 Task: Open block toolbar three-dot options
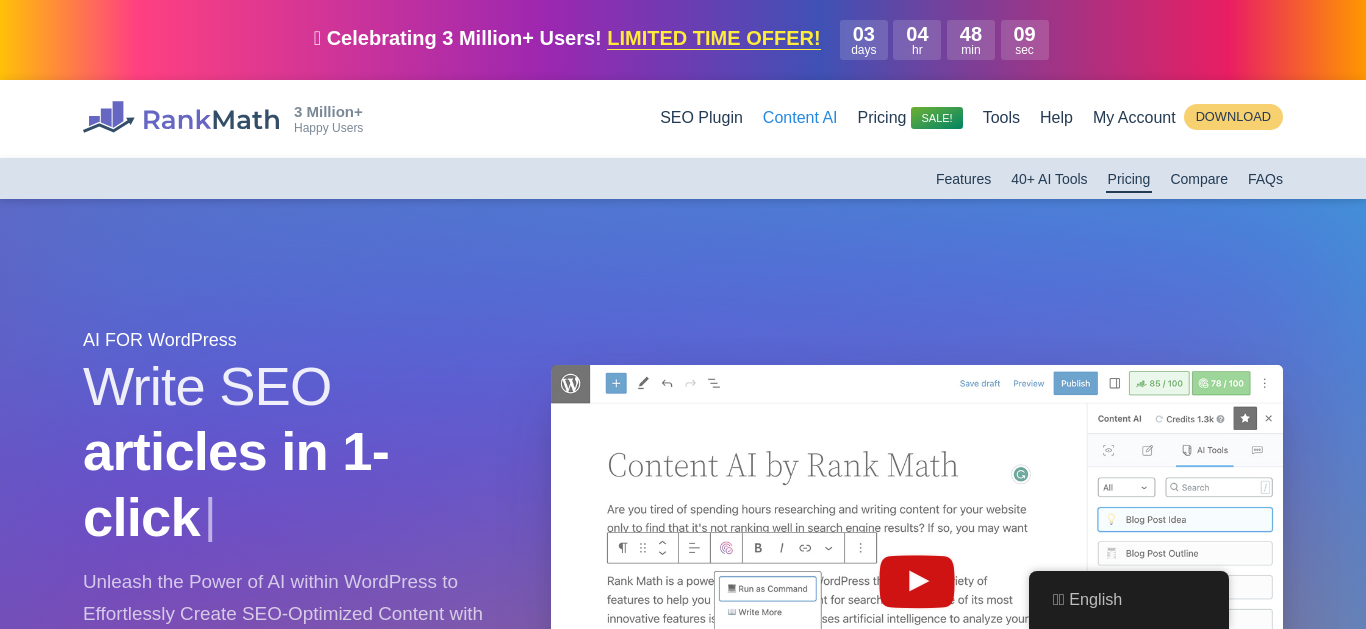pos(860,548)
